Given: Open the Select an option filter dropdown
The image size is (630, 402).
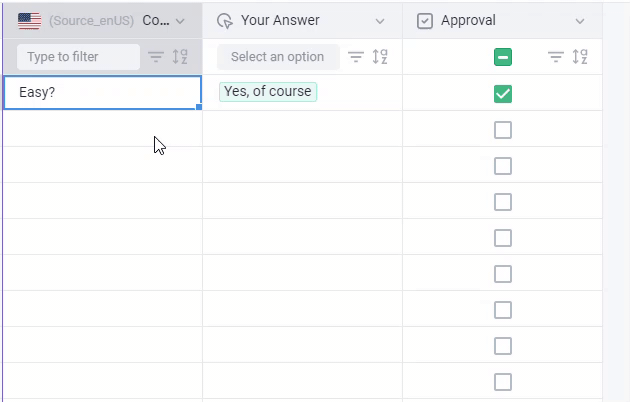Looking at the screenshot, I should pyautogui.click(x=278, y=57).
